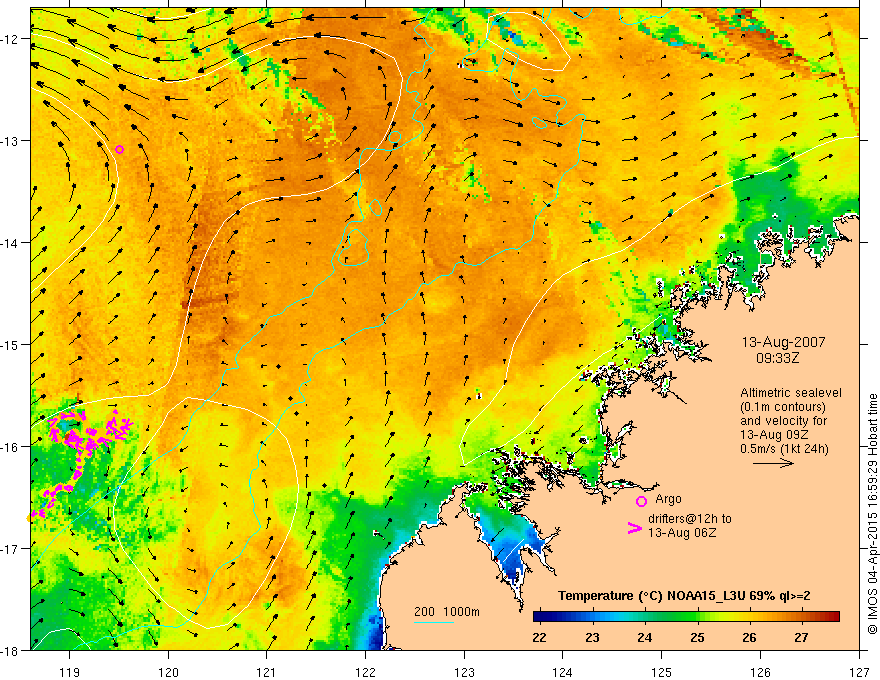Click the color bar tick label 25

tap(697, 637)
